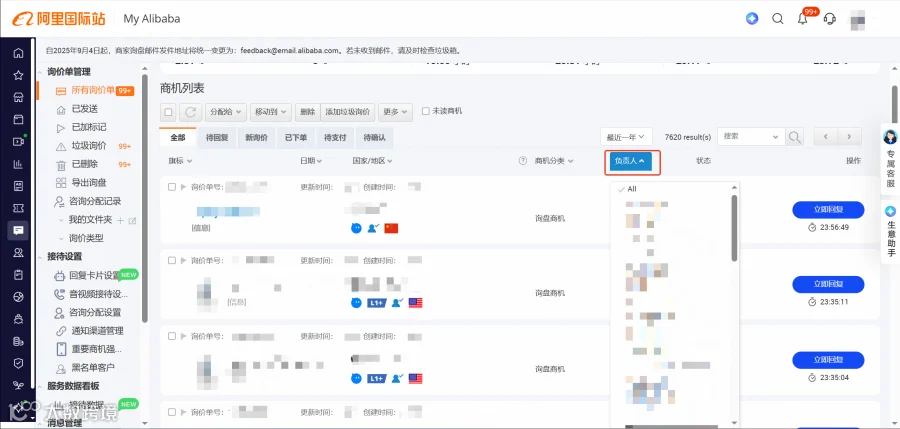The image size is (900, 429).
Task: Open the 最近一年 time range dropdown
Action: click(626, 137)
